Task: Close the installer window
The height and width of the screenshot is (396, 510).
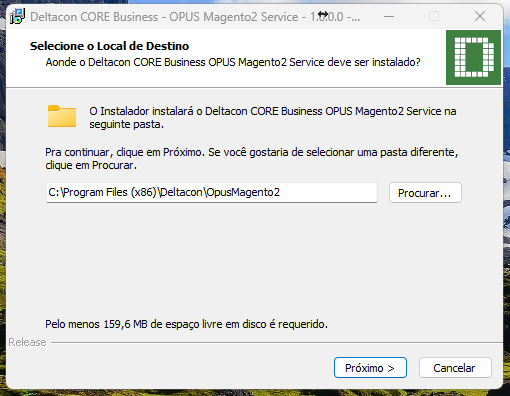Action: coord(480,16)
